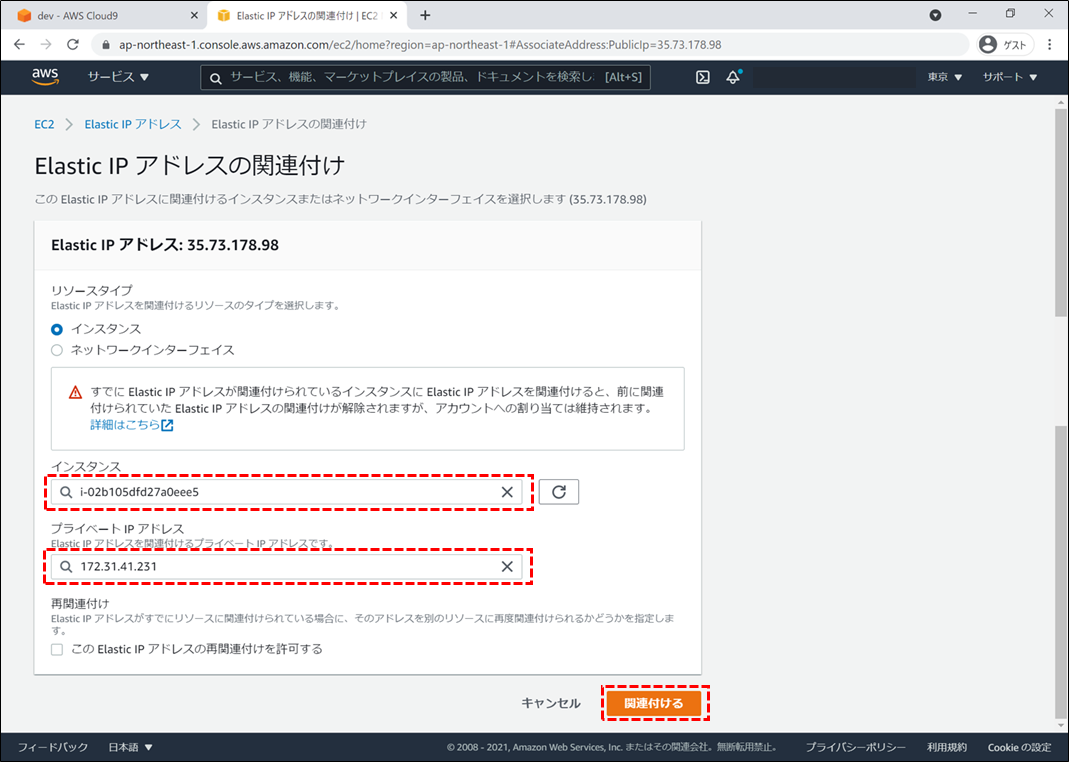
Task: Click the browser back arrow
Action: pyautogui.click(x=19, y=44)
